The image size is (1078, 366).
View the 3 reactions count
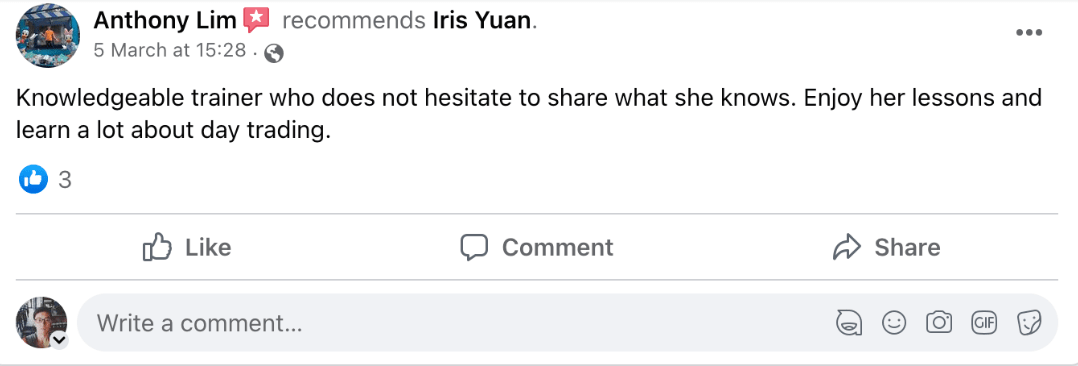(65, 180)
